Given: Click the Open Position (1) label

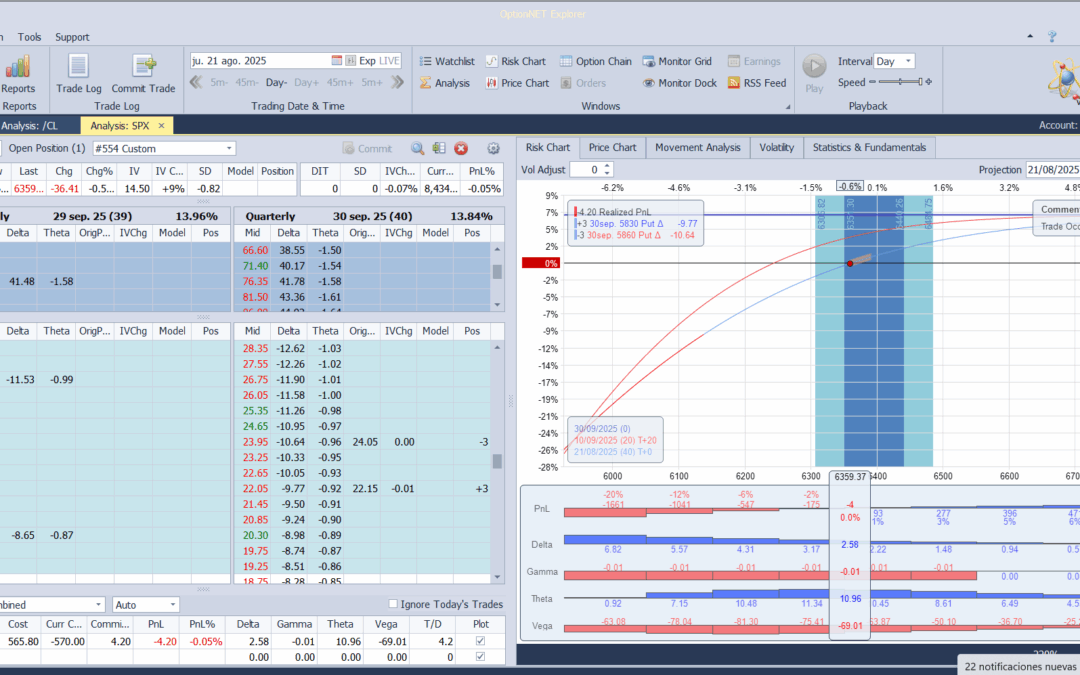Looking at the screenshot, I should tap(47, 148).
